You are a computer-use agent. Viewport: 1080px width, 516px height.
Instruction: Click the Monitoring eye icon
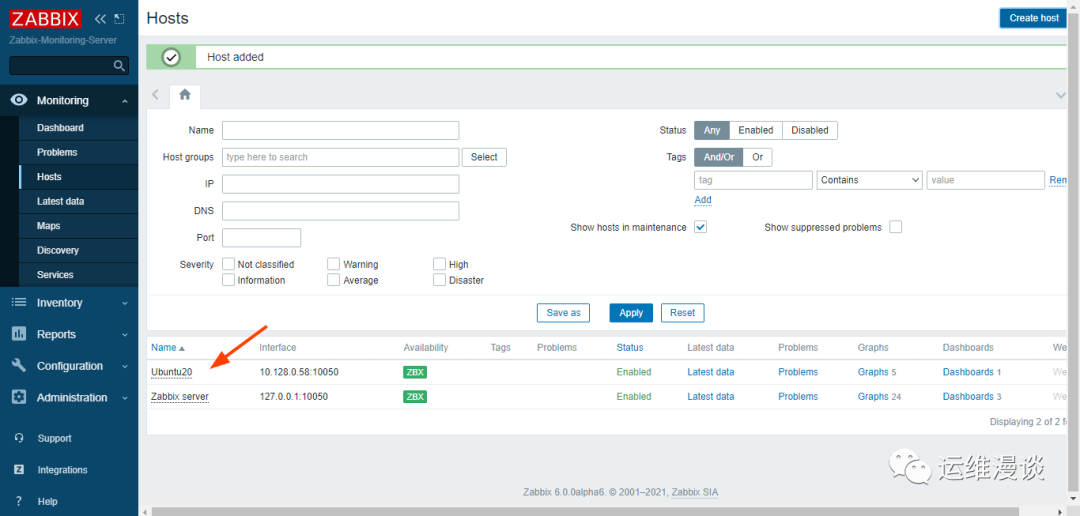pos(19,101)
